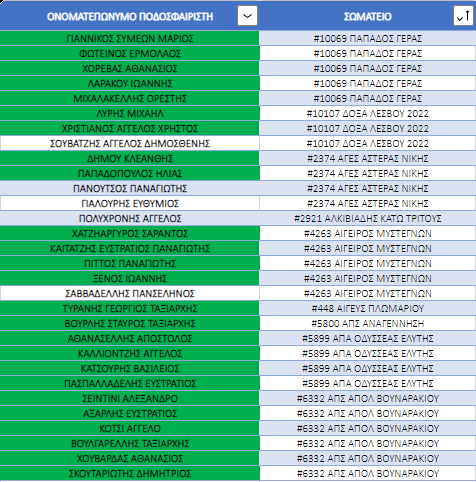Select cell ΓΙΑΝΝΙΚΟΣ ΣΥΜΕΩΝ ΜΑΡΙΟΣ
The image size is (476, 482).
130,38
